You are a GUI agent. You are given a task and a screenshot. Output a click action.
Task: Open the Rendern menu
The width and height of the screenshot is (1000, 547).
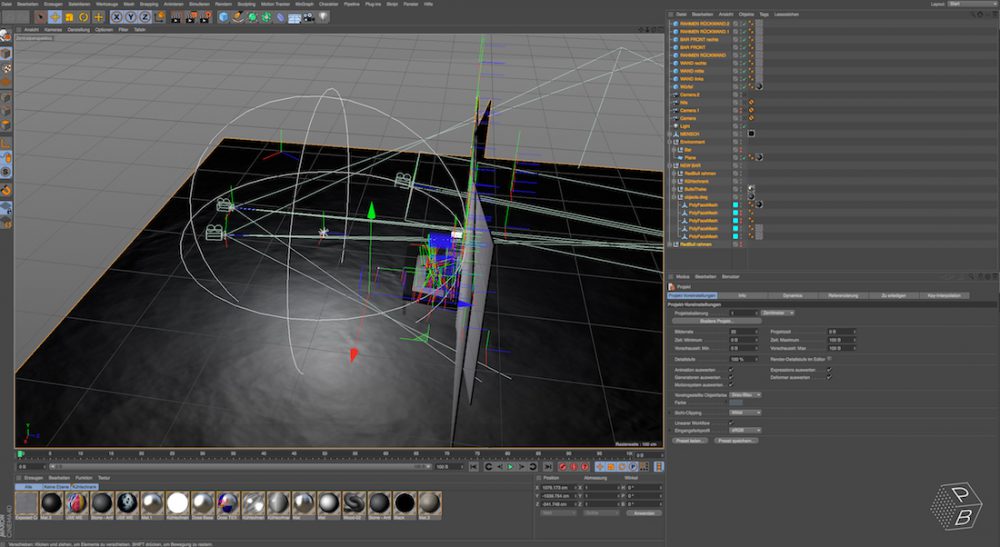(x=223, y=4)
